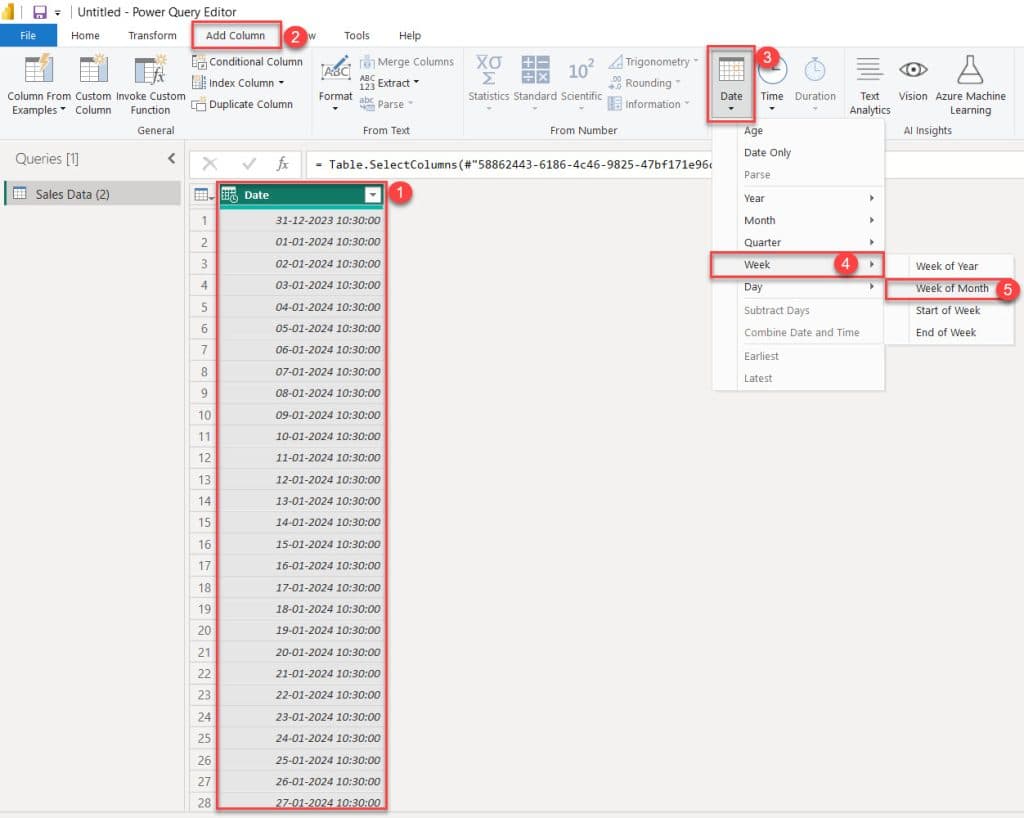Click the Save icon in title bar
Screen dimensions: 1024x818
coord(39,12)
